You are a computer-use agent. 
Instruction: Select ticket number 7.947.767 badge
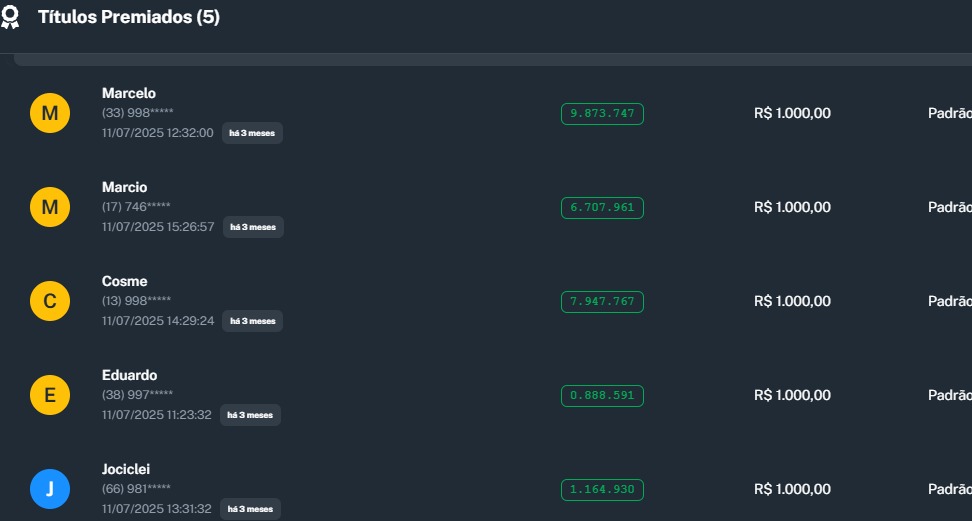pyautogui.click(x=602, y=301)
